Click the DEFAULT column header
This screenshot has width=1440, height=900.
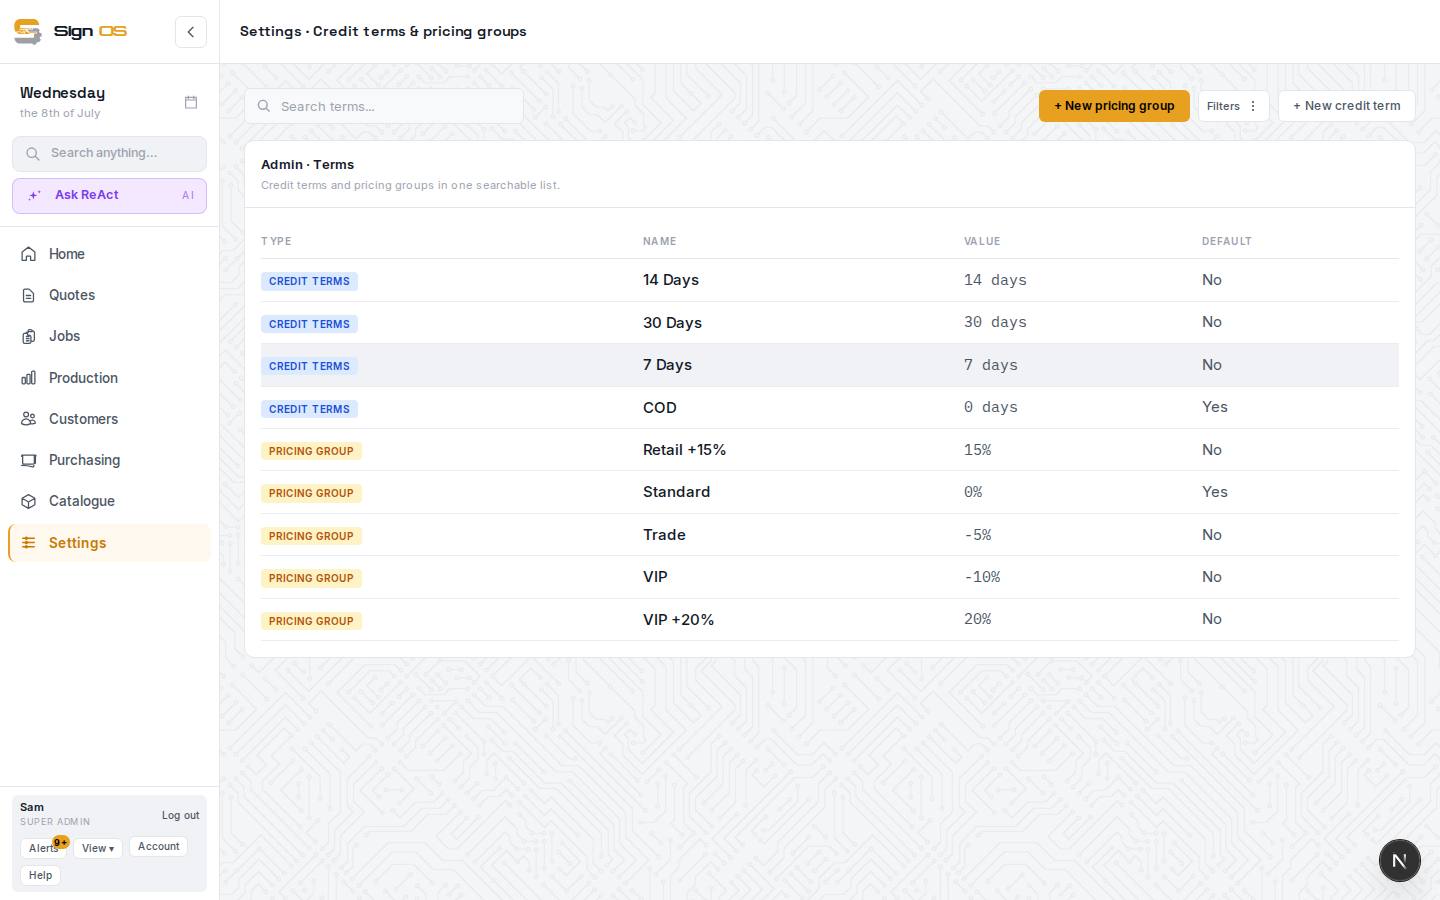1227,241
